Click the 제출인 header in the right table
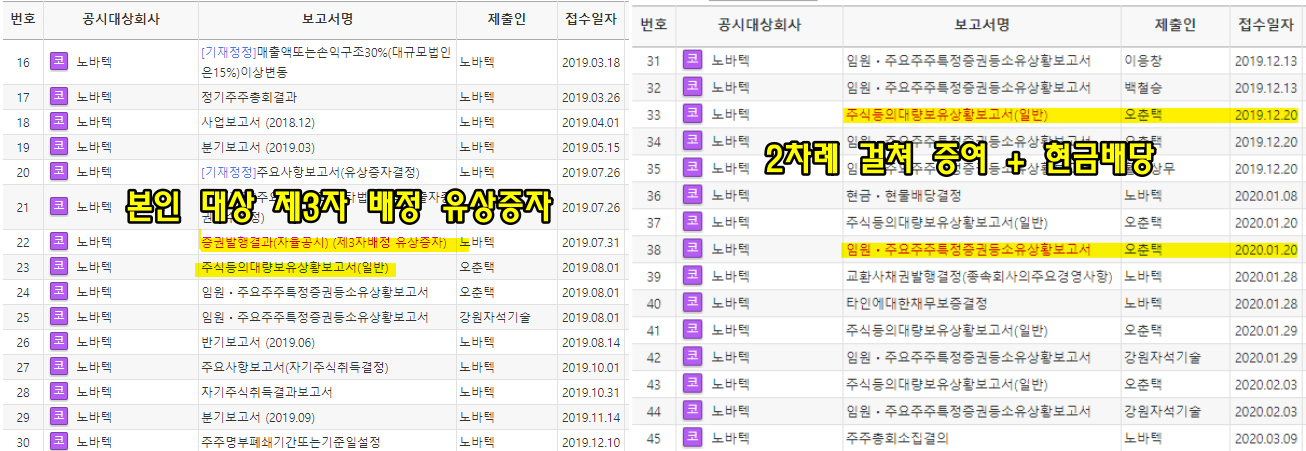Image resolution: width=1306 pixels, height=451 pixels. point(1175,24)
